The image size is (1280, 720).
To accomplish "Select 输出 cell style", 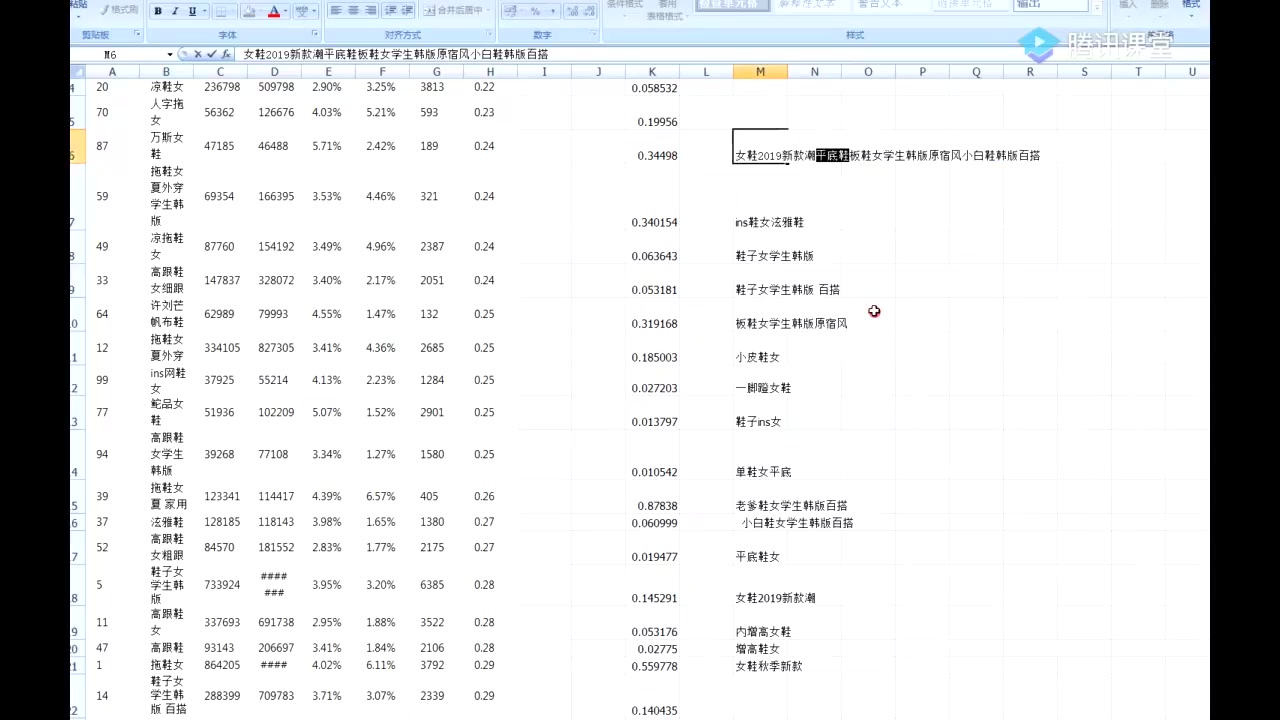I will pyautogui.click(x=1049, y=5).
